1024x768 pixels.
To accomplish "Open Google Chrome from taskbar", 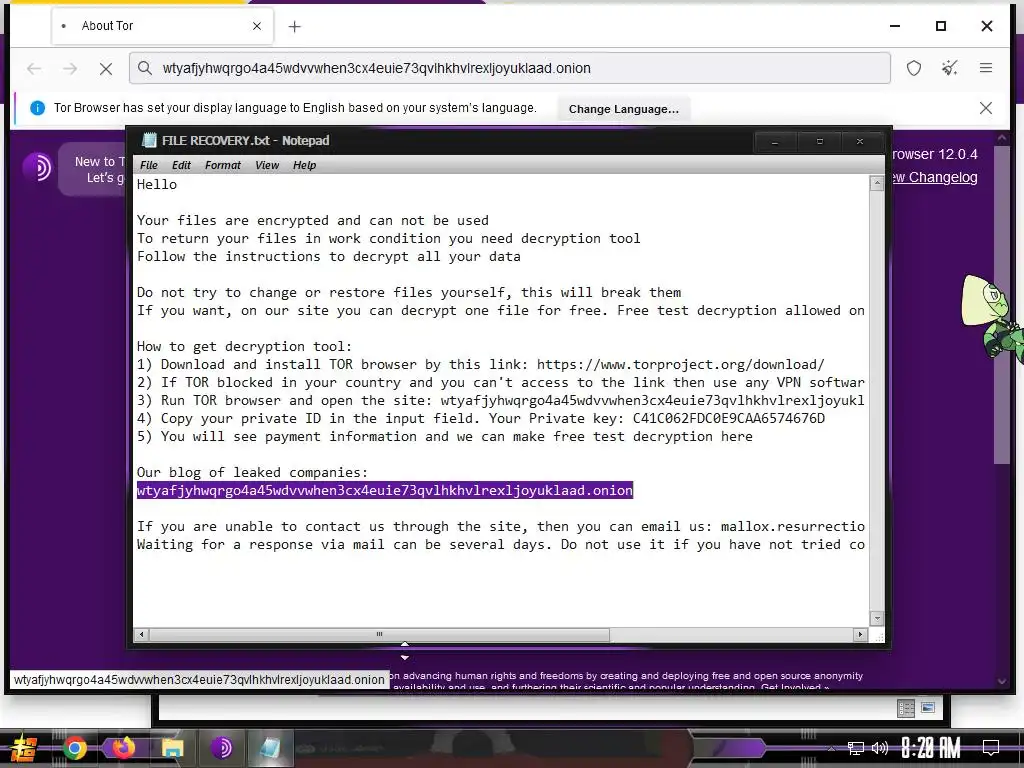I will click(74, 748).
